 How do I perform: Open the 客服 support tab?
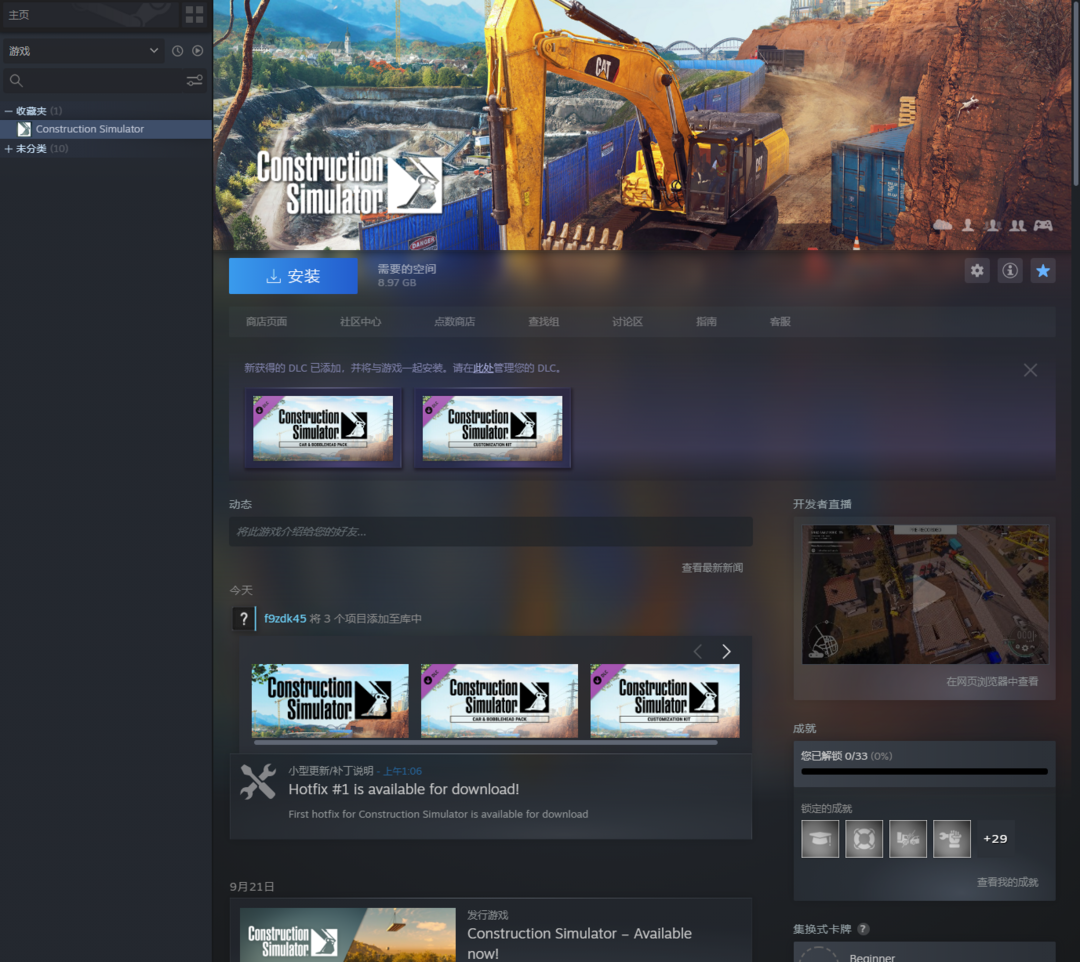780,322
